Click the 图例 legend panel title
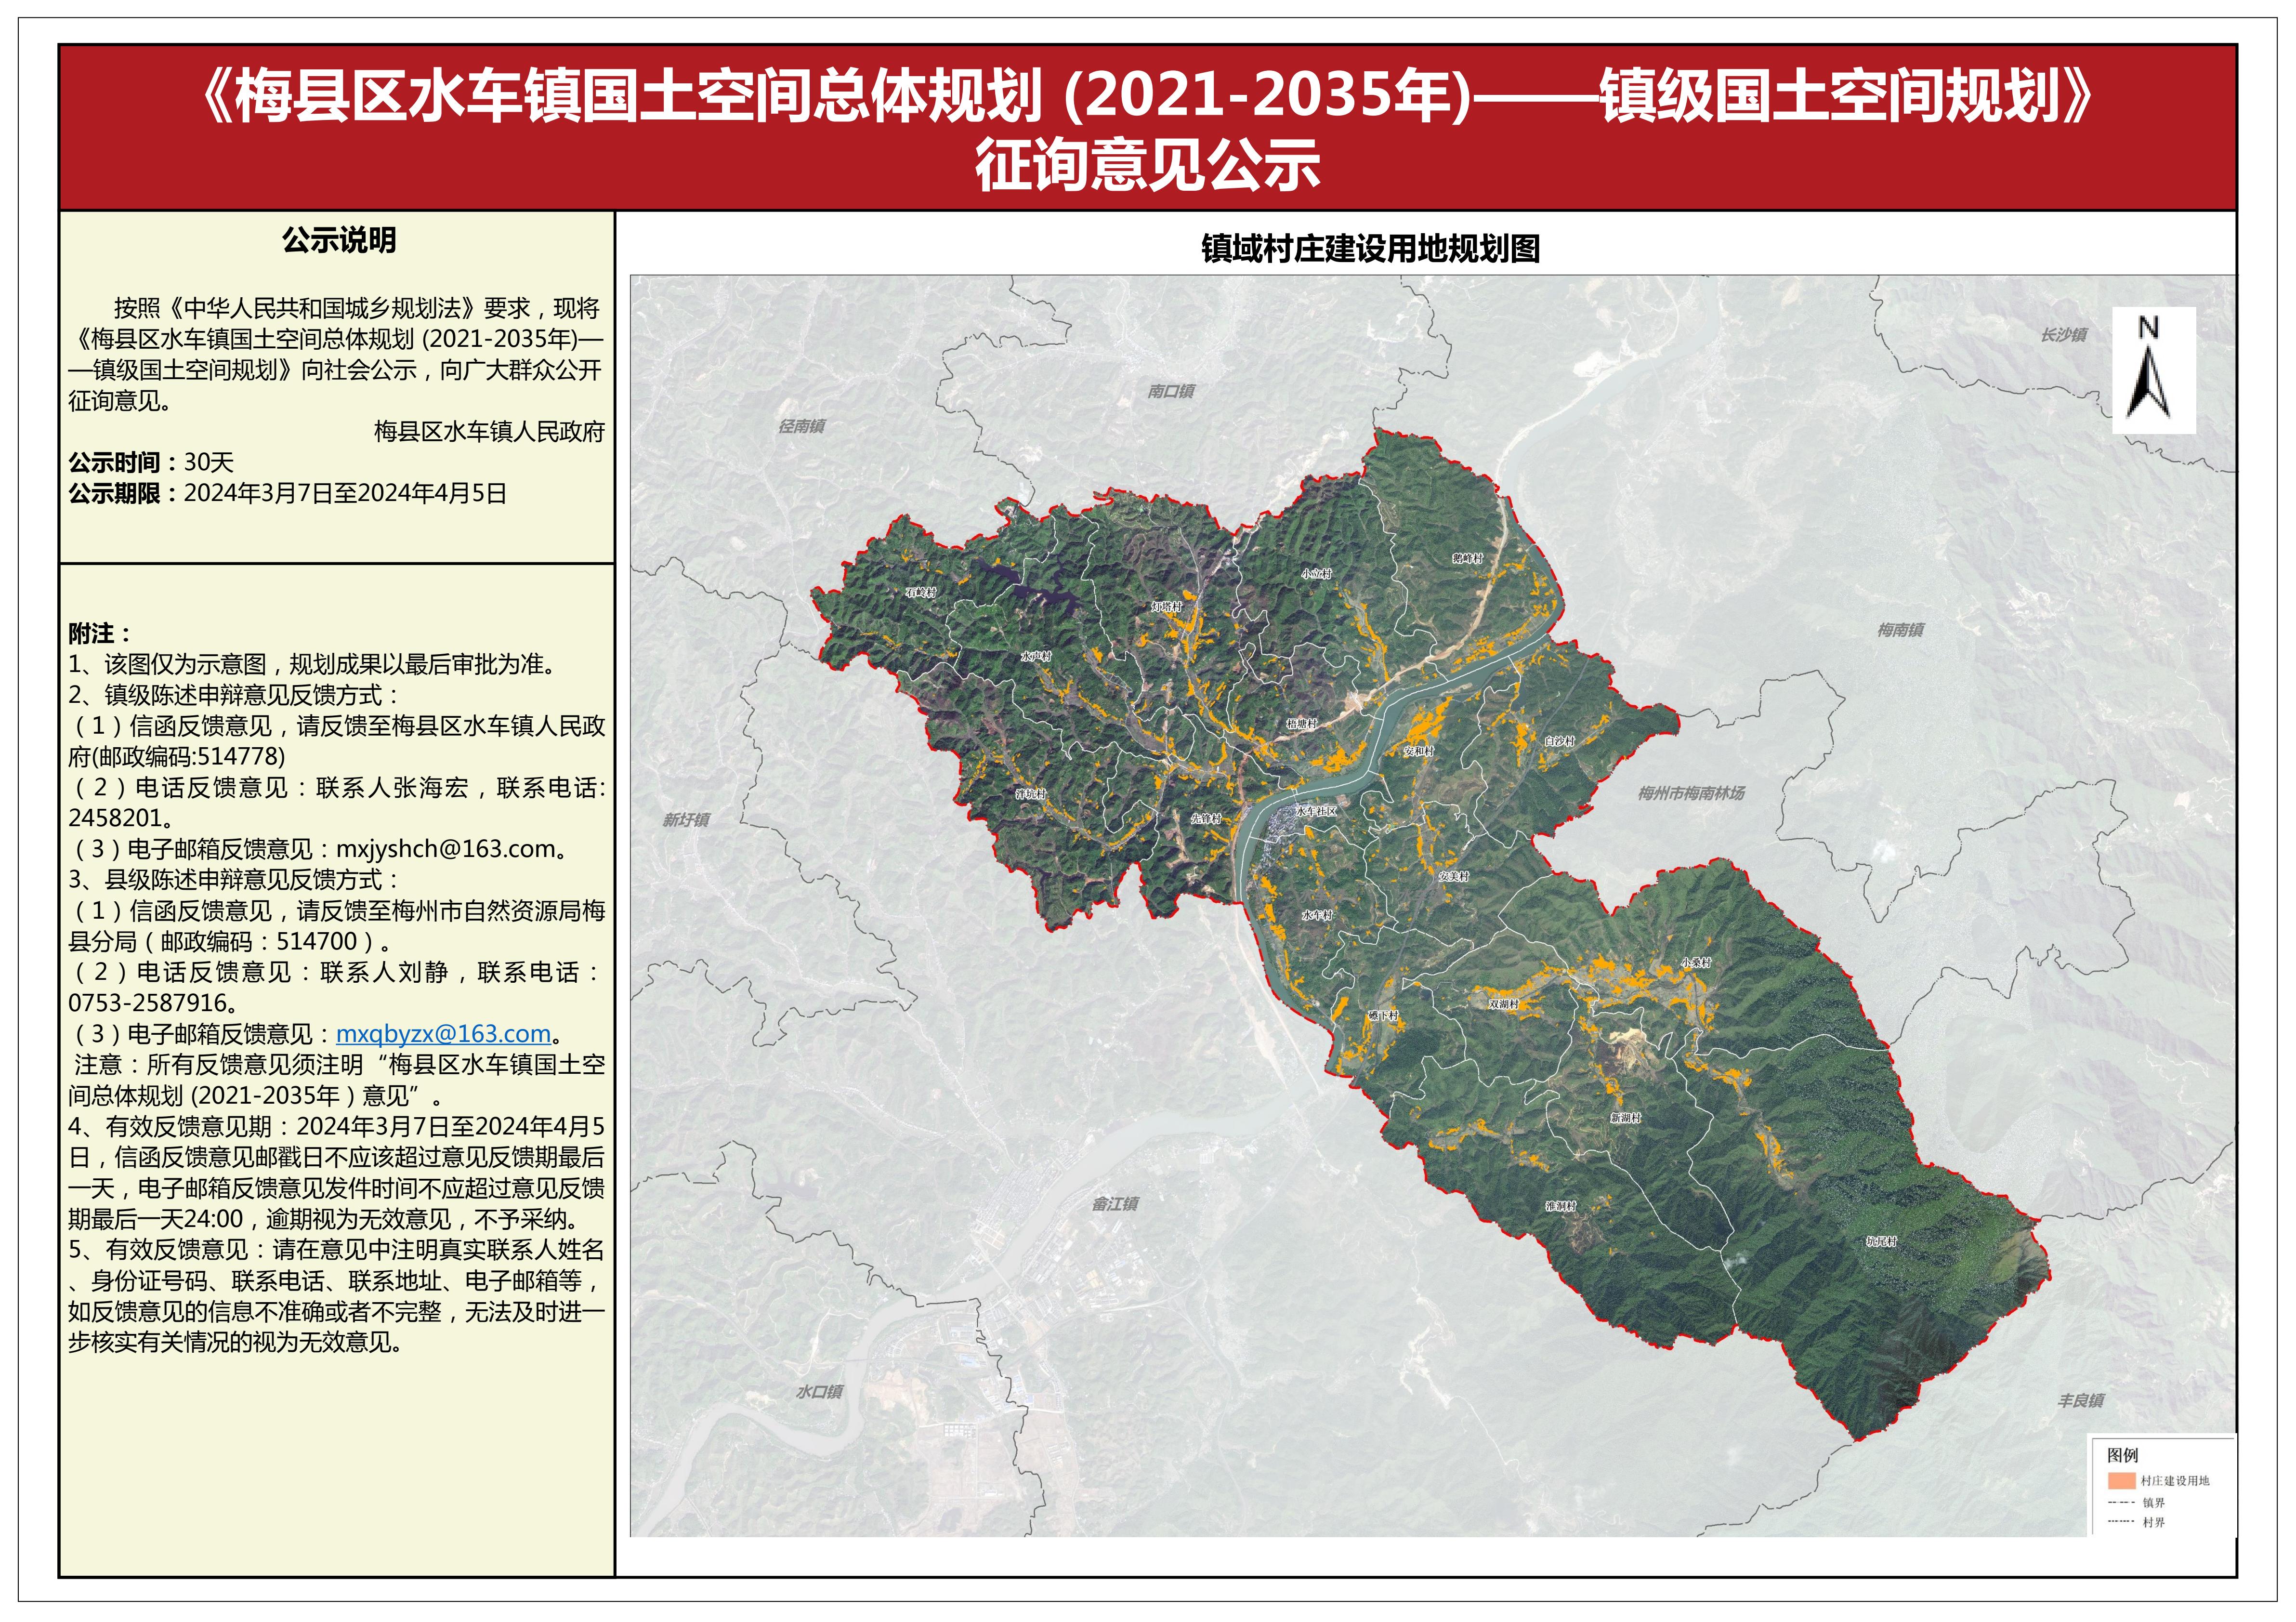This screenshot has height=1622, width=2296. click(x=2124, y=1455)
